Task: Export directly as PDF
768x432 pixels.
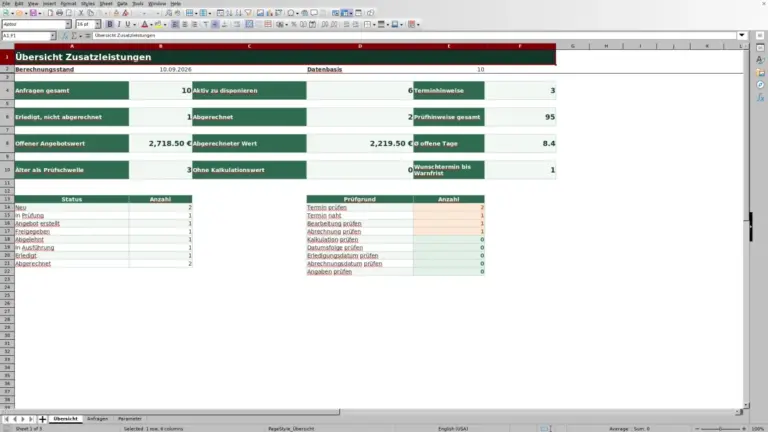Action: coord(50,13)
